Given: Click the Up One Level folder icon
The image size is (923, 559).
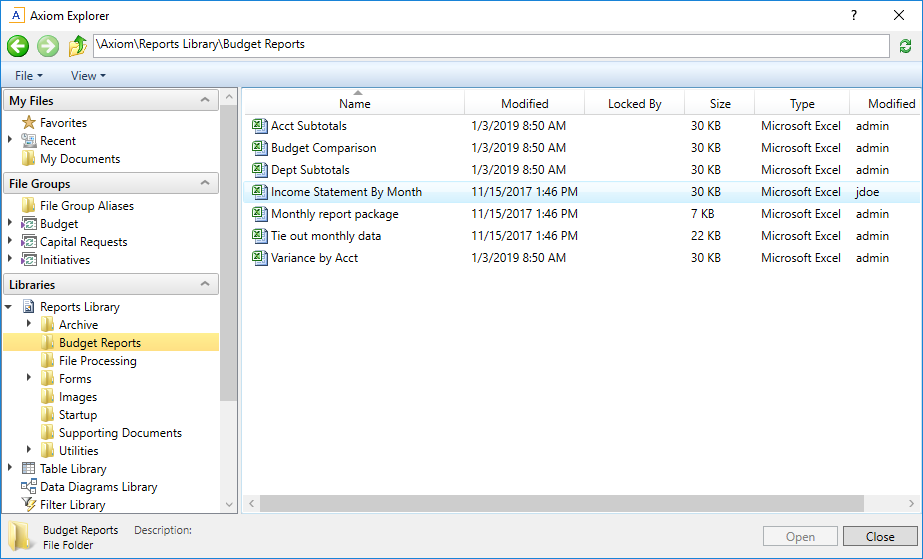Looking at the screenshot, I should tap(78, 46).
